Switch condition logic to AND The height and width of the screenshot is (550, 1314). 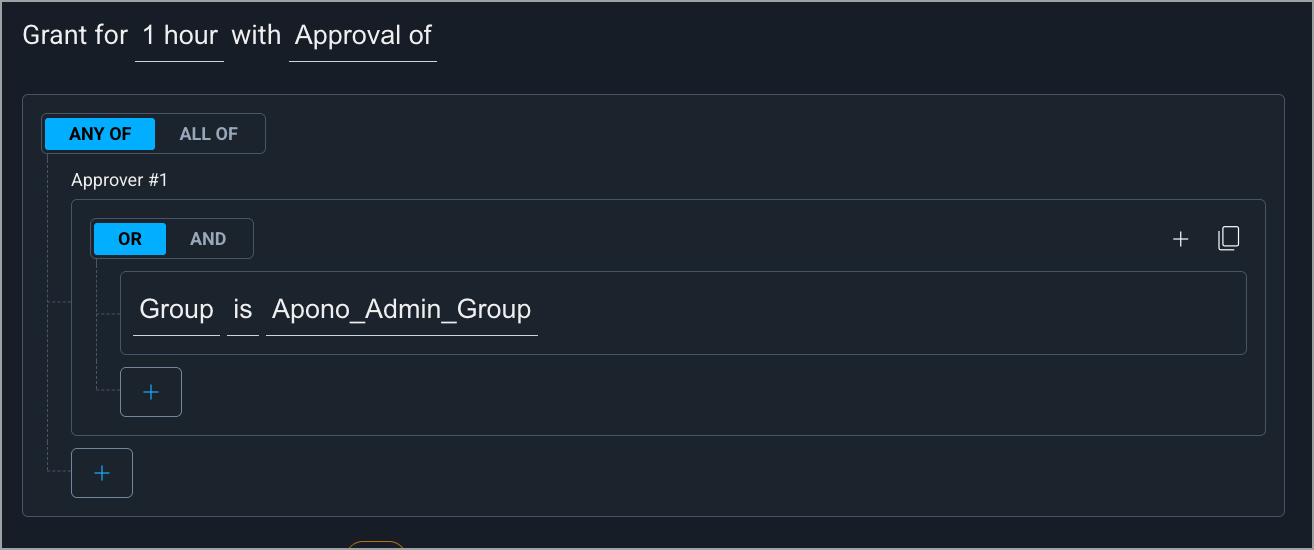coord(208,239)
